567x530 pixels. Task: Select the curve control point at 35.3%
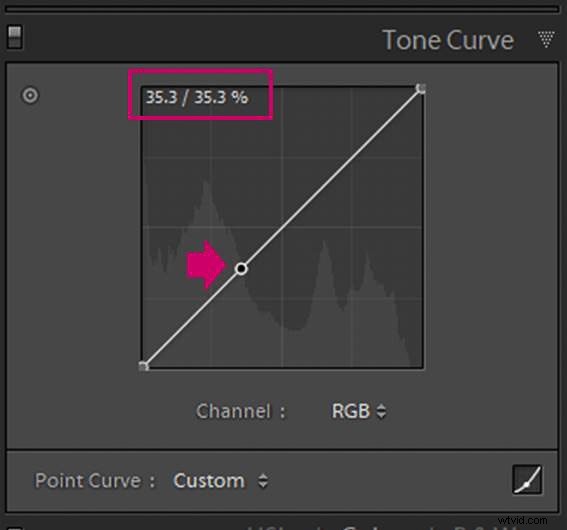[241, 269]
